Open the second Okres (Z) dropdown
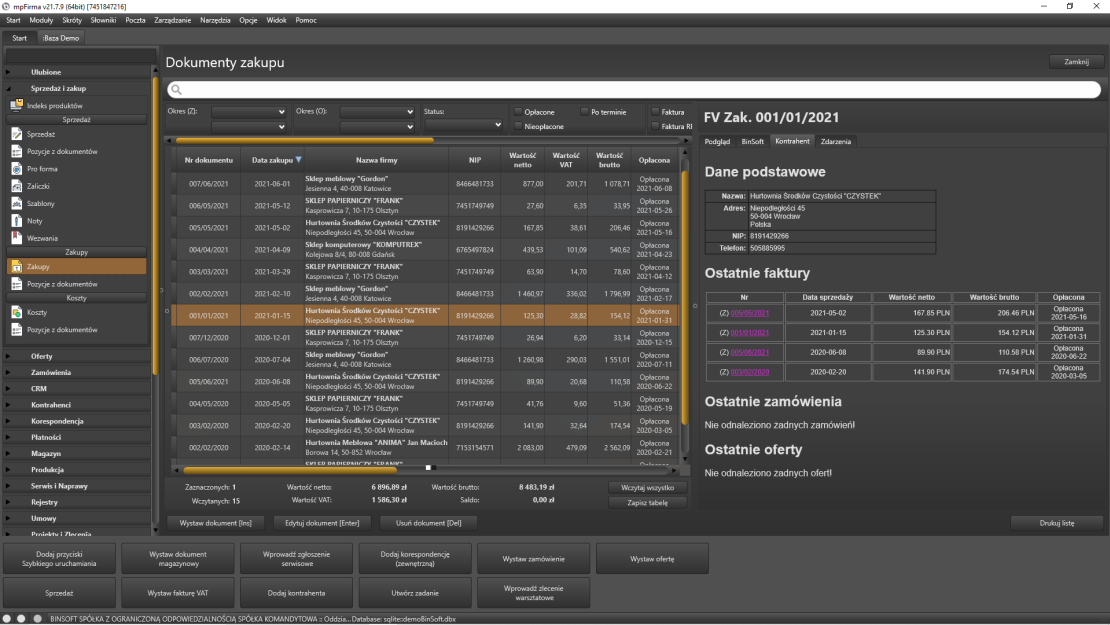Image resolution: width=1110 pixels, height=625 pixels. click(x=248, y=127)
